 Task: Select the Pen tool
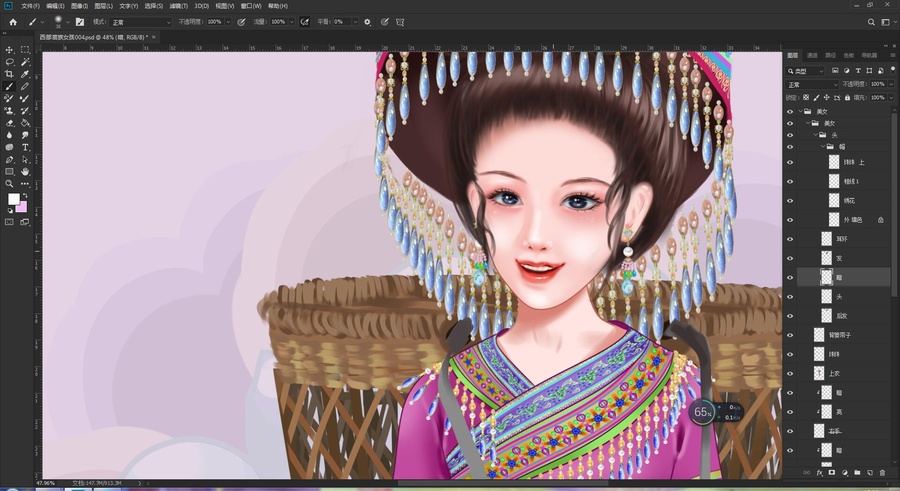pos(9,160)
